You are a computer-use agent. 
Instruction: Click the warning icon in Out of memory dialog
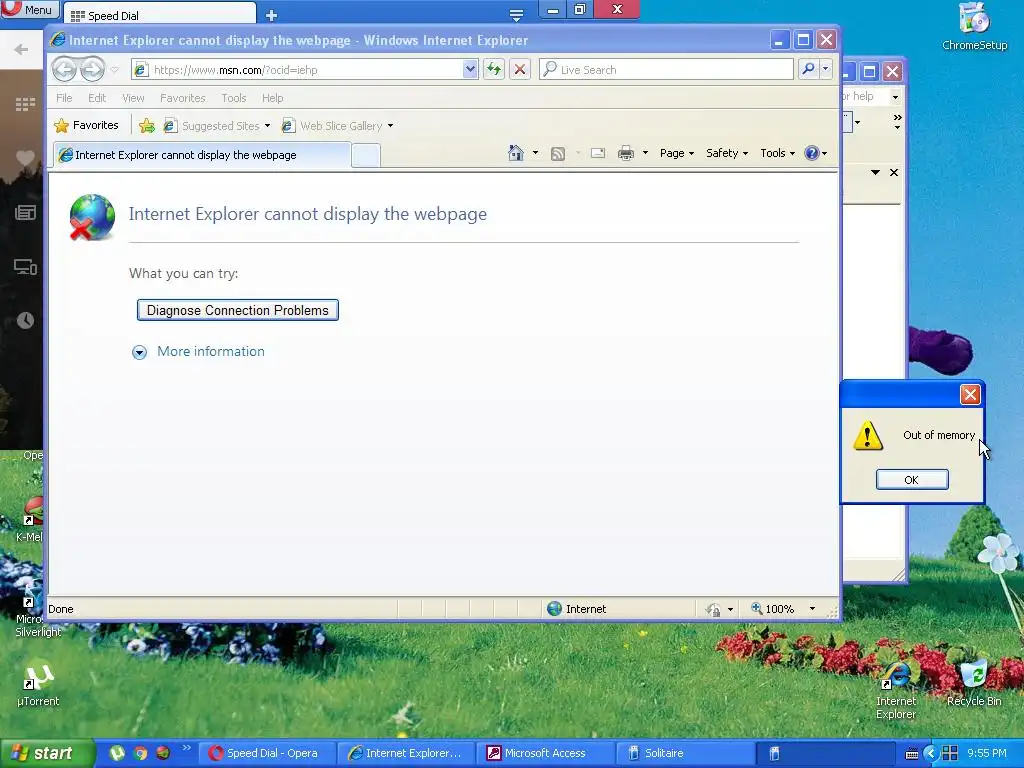pos(868,436)
